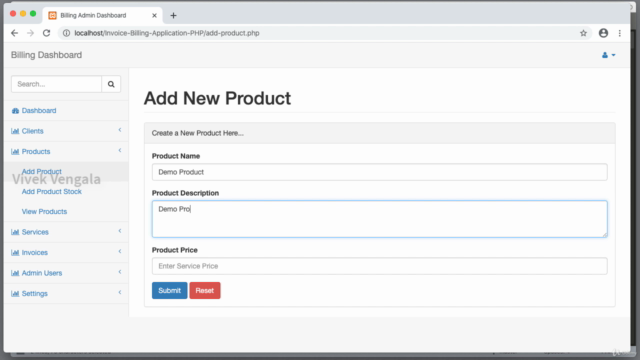Screen dimensions: 640x360
Task: Click the magnifier search button in sidebar
Action: pos(111,84)
